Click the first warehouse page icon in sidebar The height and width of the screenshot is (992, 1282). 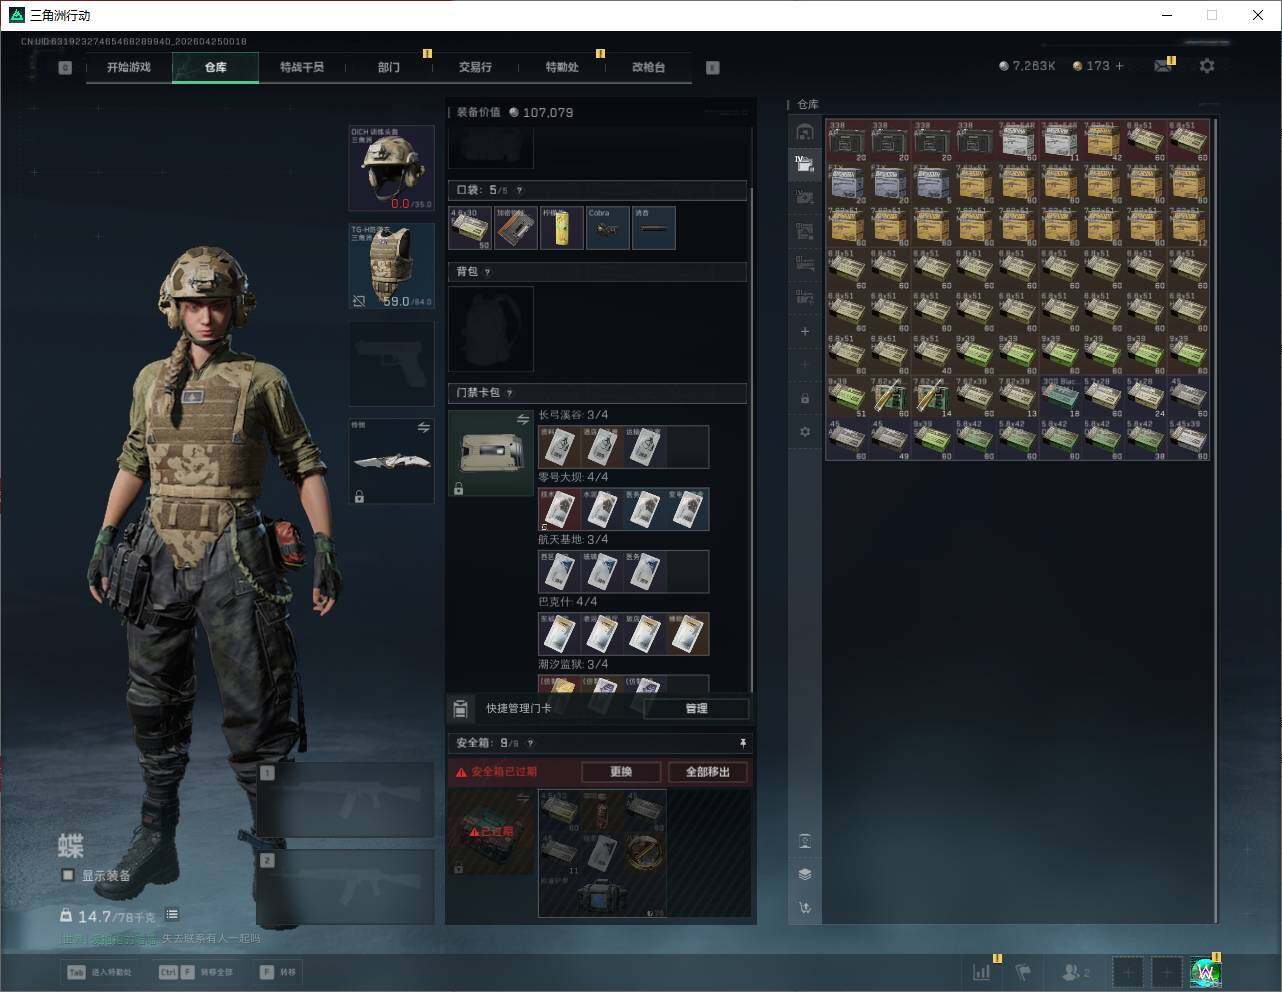tap(805, 132)
